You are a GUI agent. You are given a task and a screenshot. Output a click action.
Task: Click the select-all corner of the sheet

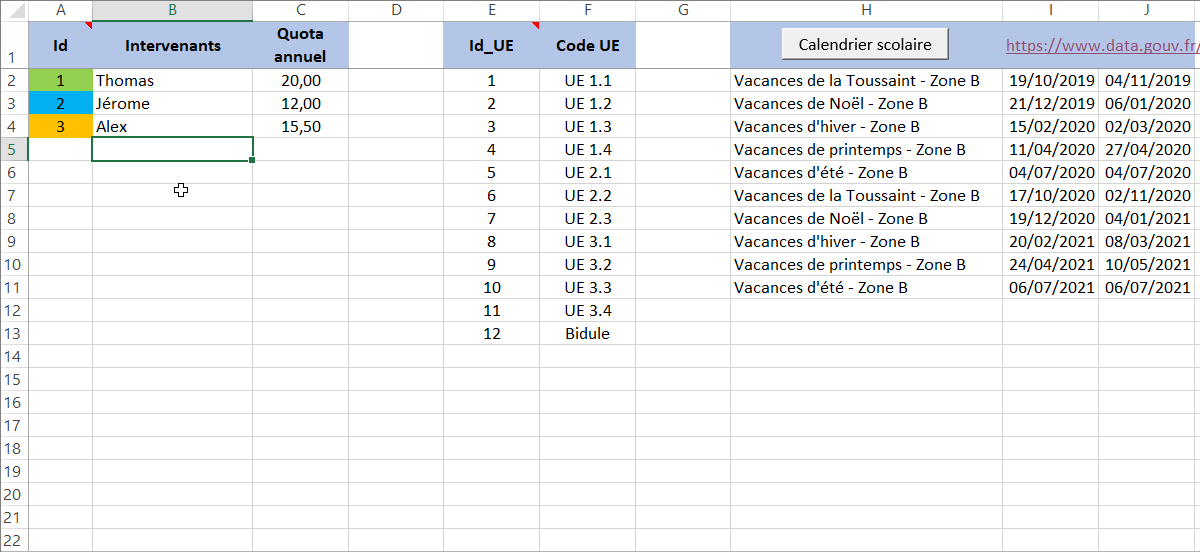coord(14,11)
